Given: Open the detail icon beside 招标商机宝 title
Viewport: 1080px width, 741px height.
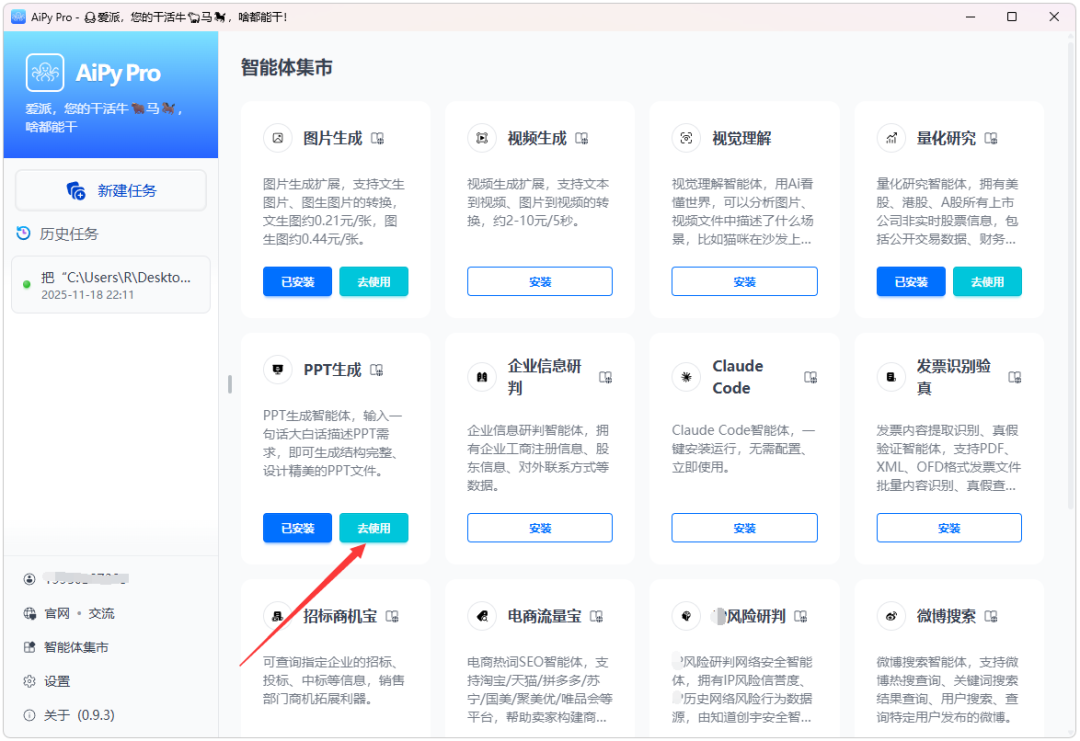Looking at the screenshot, I should [393, 616].
